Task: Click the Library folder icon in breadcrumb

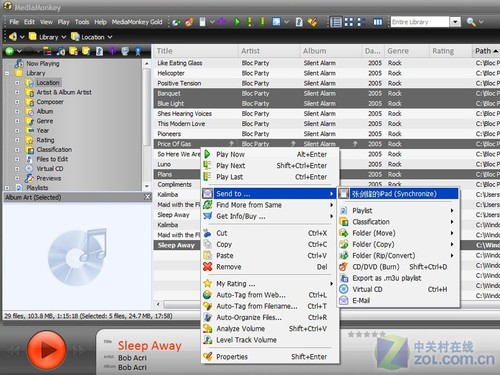Action: (32, 36)
